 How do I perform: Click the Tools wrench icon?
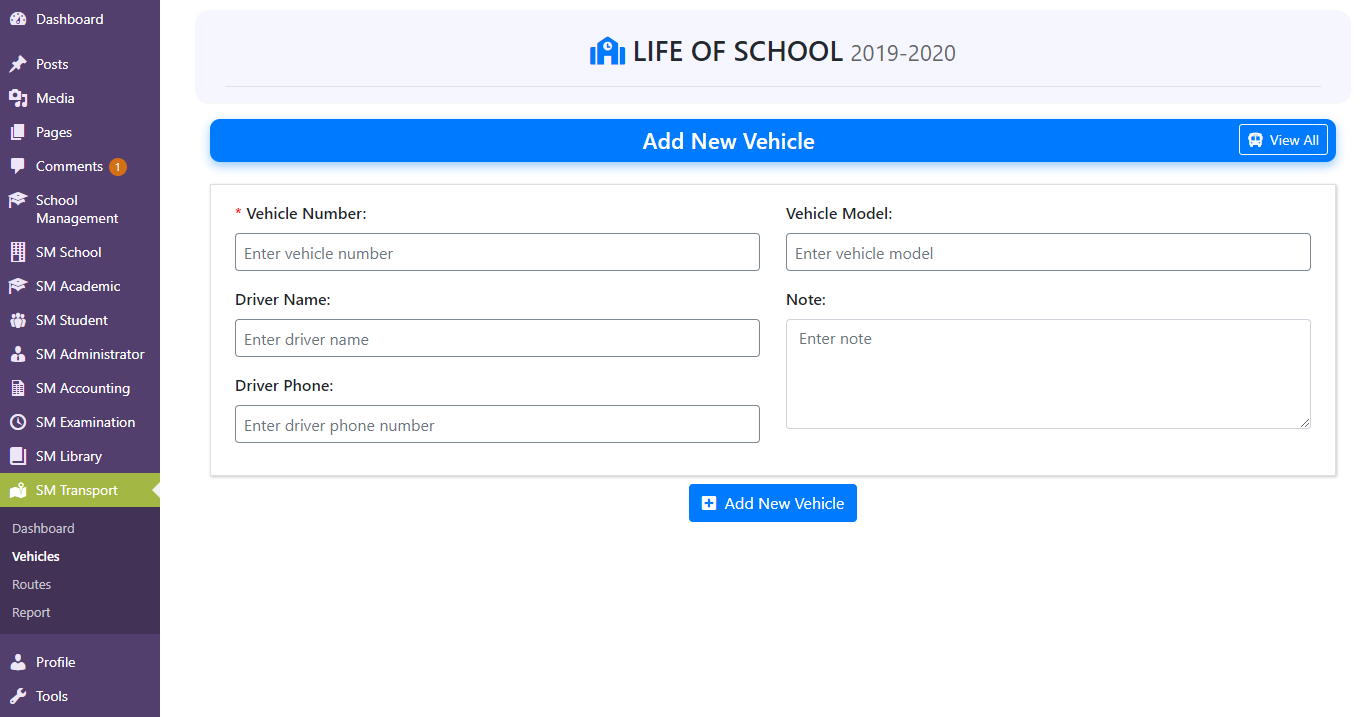click(x=18, y=696)
